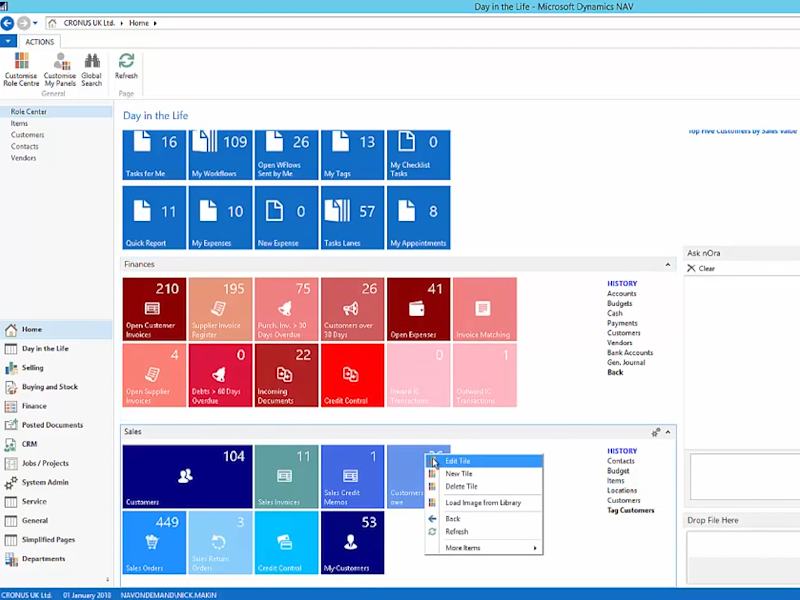Open Customers over 30 Days tile
Screen dimensions: 800x600
pos(353,309)
